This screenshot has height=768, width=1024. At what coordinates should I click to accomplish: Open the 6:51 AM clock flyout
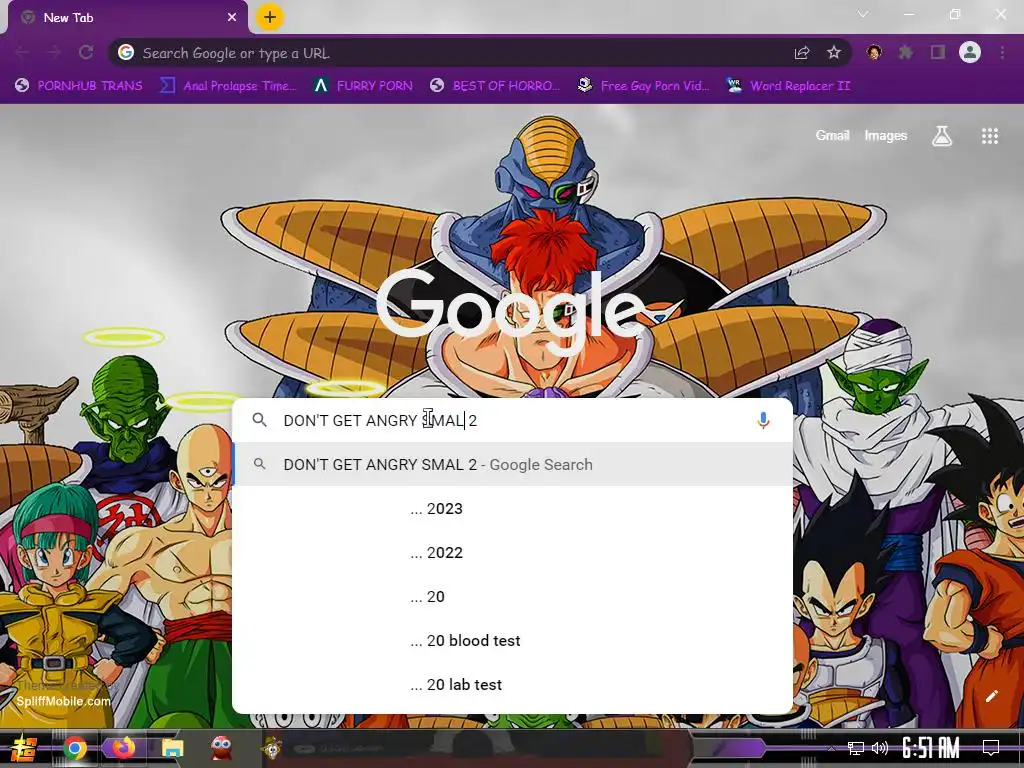click(x=931, y=748)
